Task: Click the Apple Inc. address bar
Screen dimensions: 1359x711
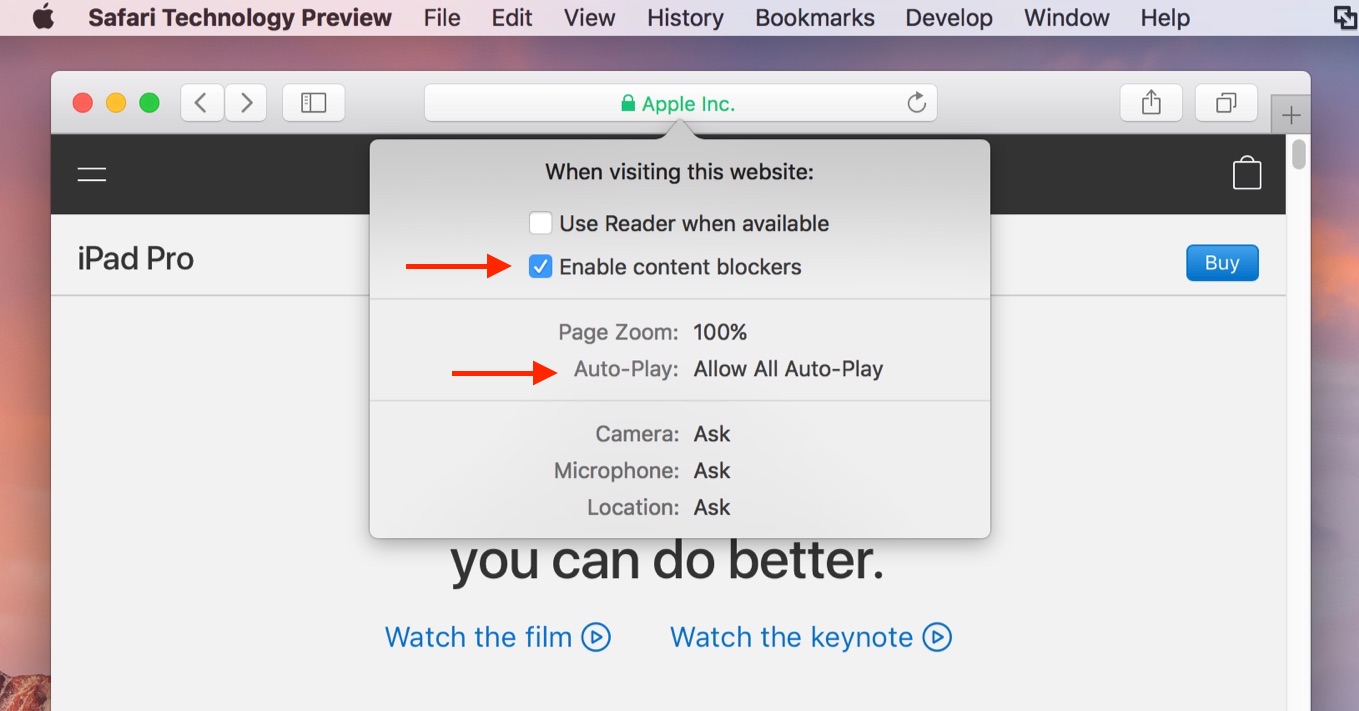Action: (x=680, y=102)
